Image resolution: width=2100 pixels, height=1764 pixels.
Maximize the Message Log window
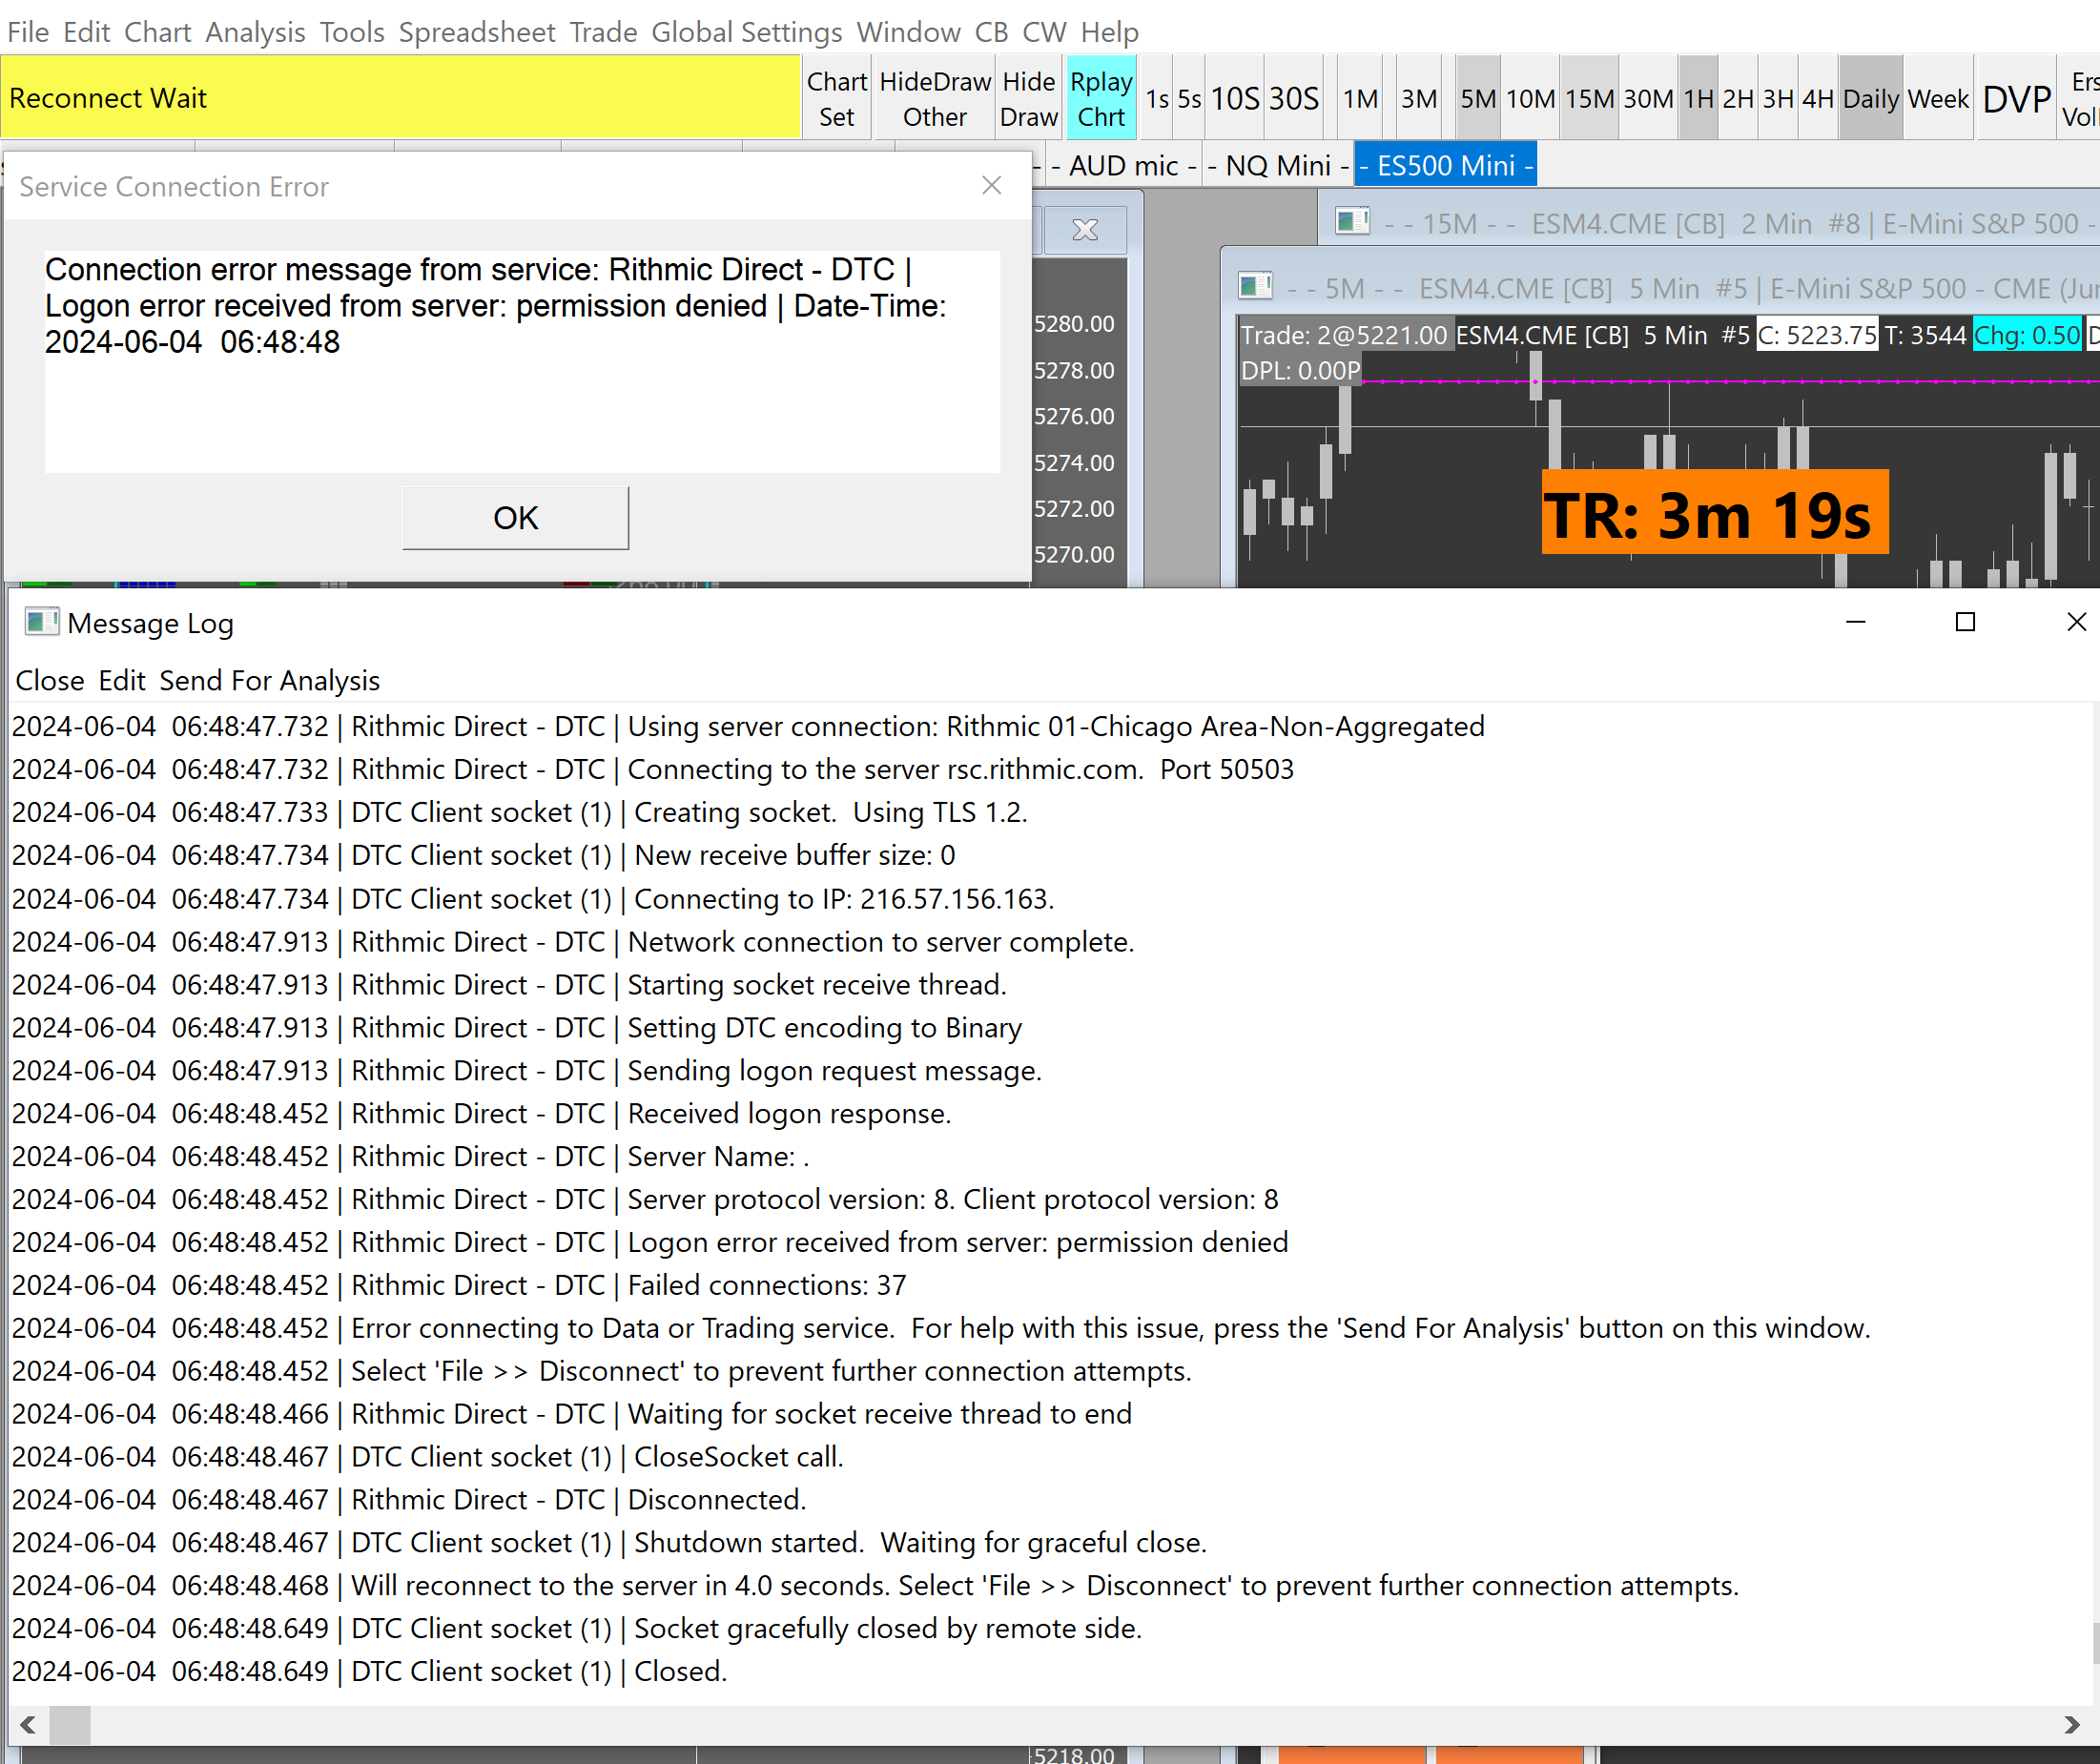pyautogui.click(x=1965, y=622)
